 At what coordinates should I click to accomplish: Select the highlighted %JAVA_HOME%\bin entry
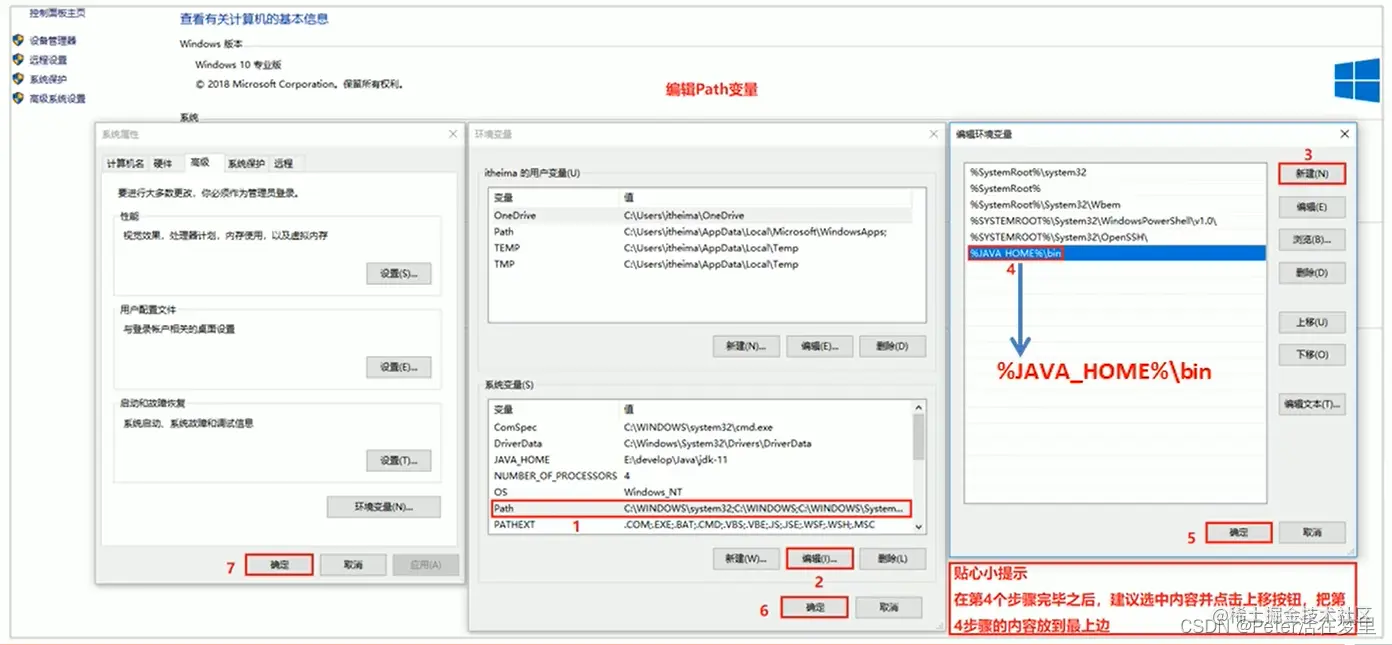pyautogui.click(x=1115, y=253)
